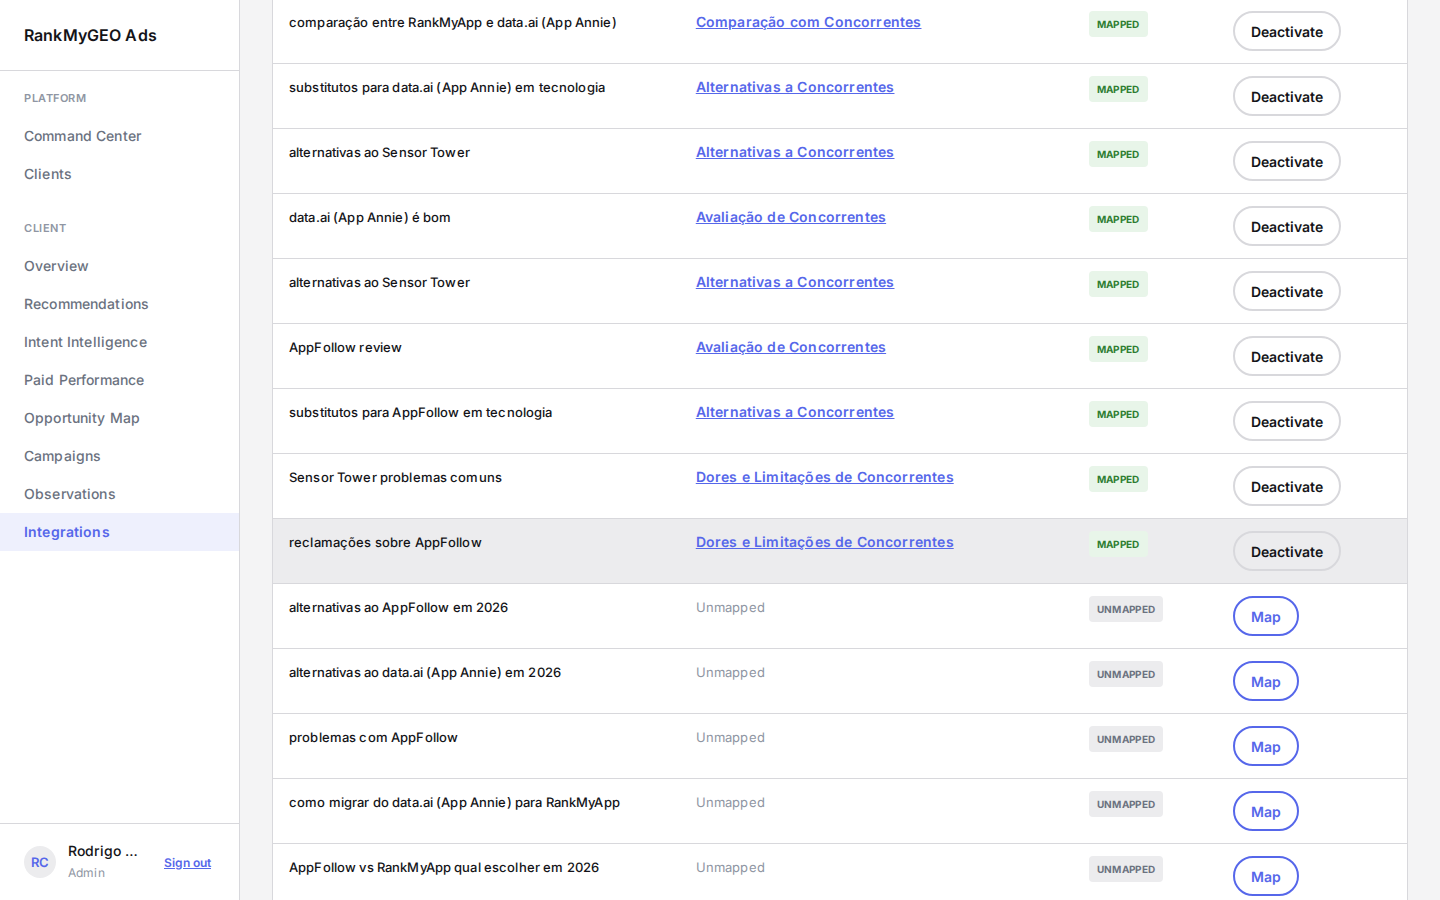Click MAPPED badge in 'AppFollow review' row

tap(1118, 349)
